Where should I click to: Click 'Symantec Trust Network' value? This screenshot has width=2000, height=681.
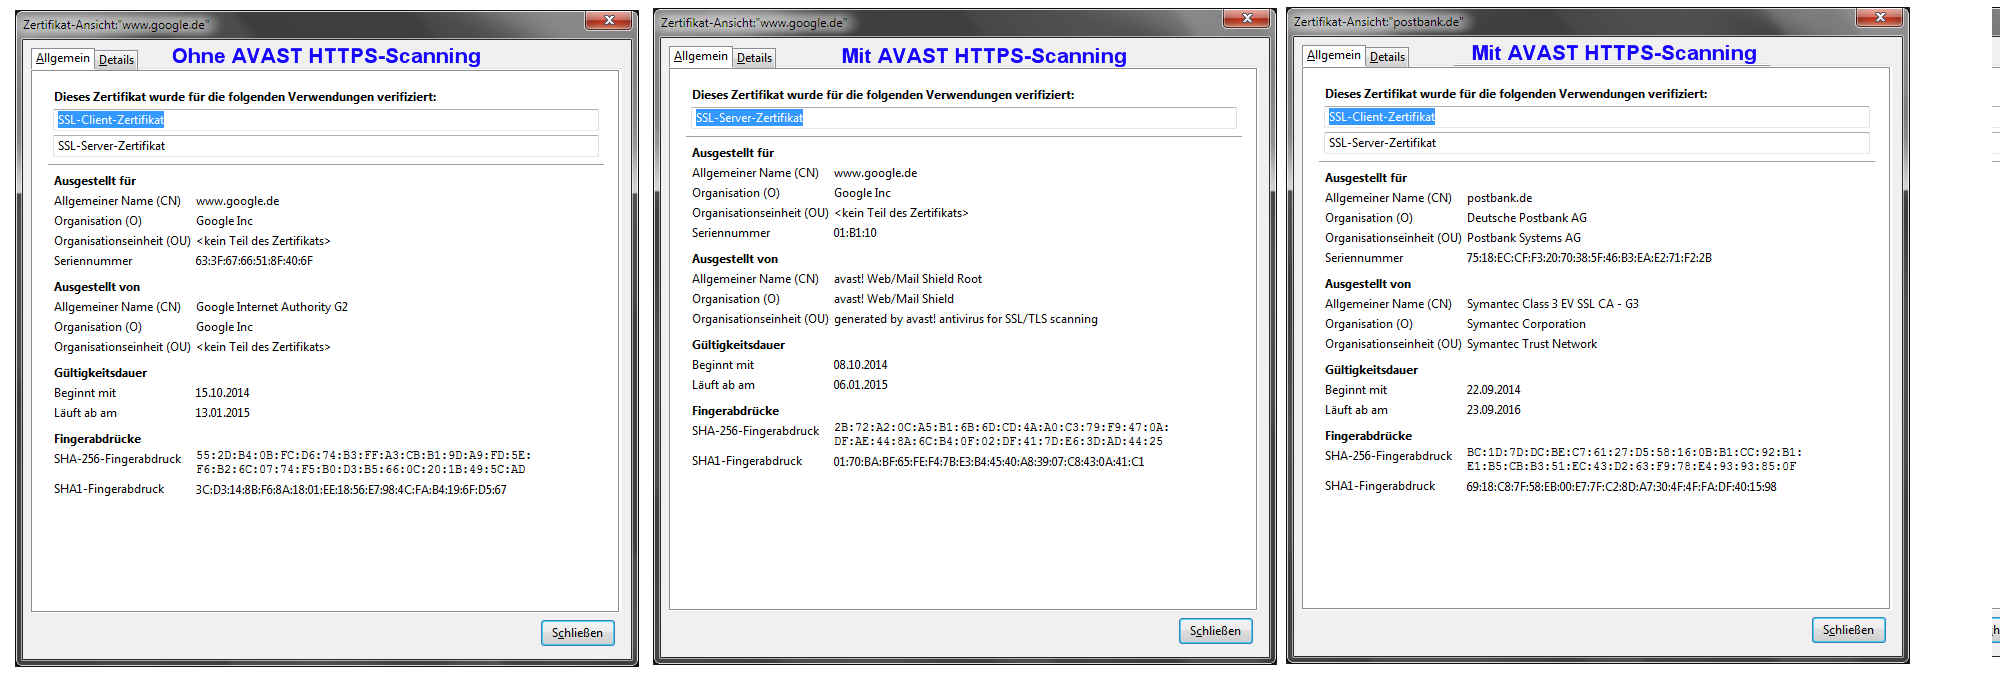pos(1532,344)
